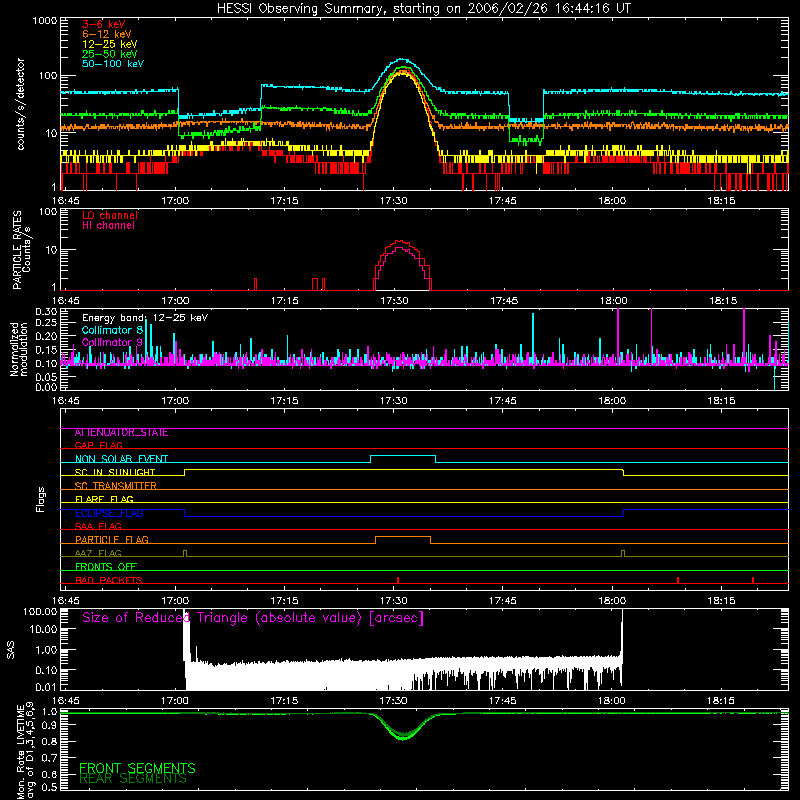The width and height of the screenshot is (800, 800).
Task: Click the GAP_FLAG label
Action: (98, 445)
